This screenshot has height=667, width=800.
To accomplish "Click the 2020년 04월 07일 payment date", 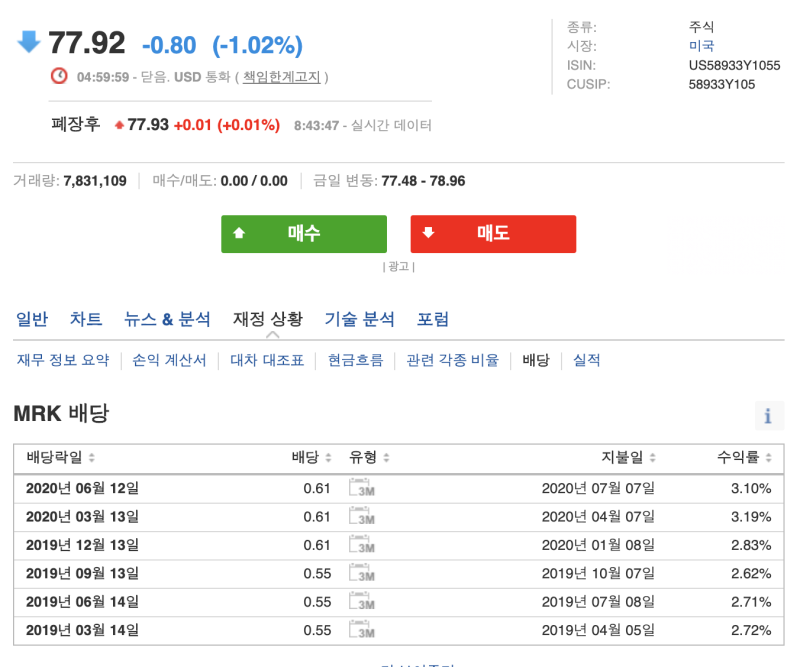I will tap(598, 517).
